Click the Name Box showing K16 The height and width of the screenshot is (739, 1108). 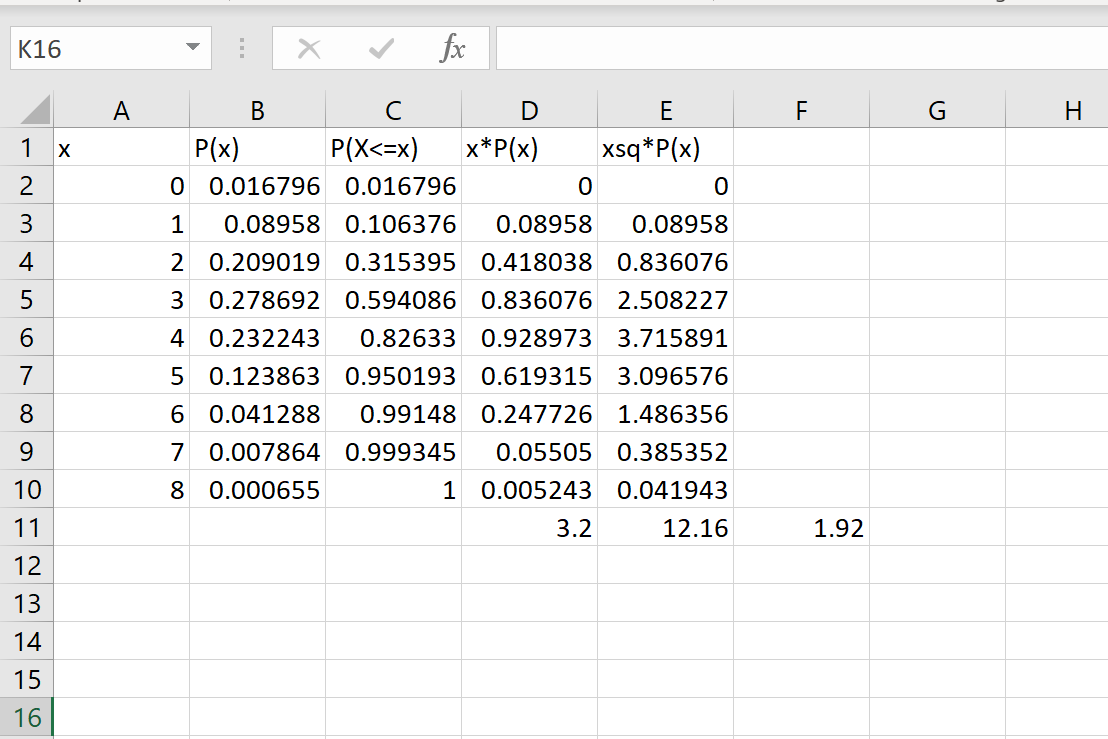pyautogui.click(x=111, y=49)
